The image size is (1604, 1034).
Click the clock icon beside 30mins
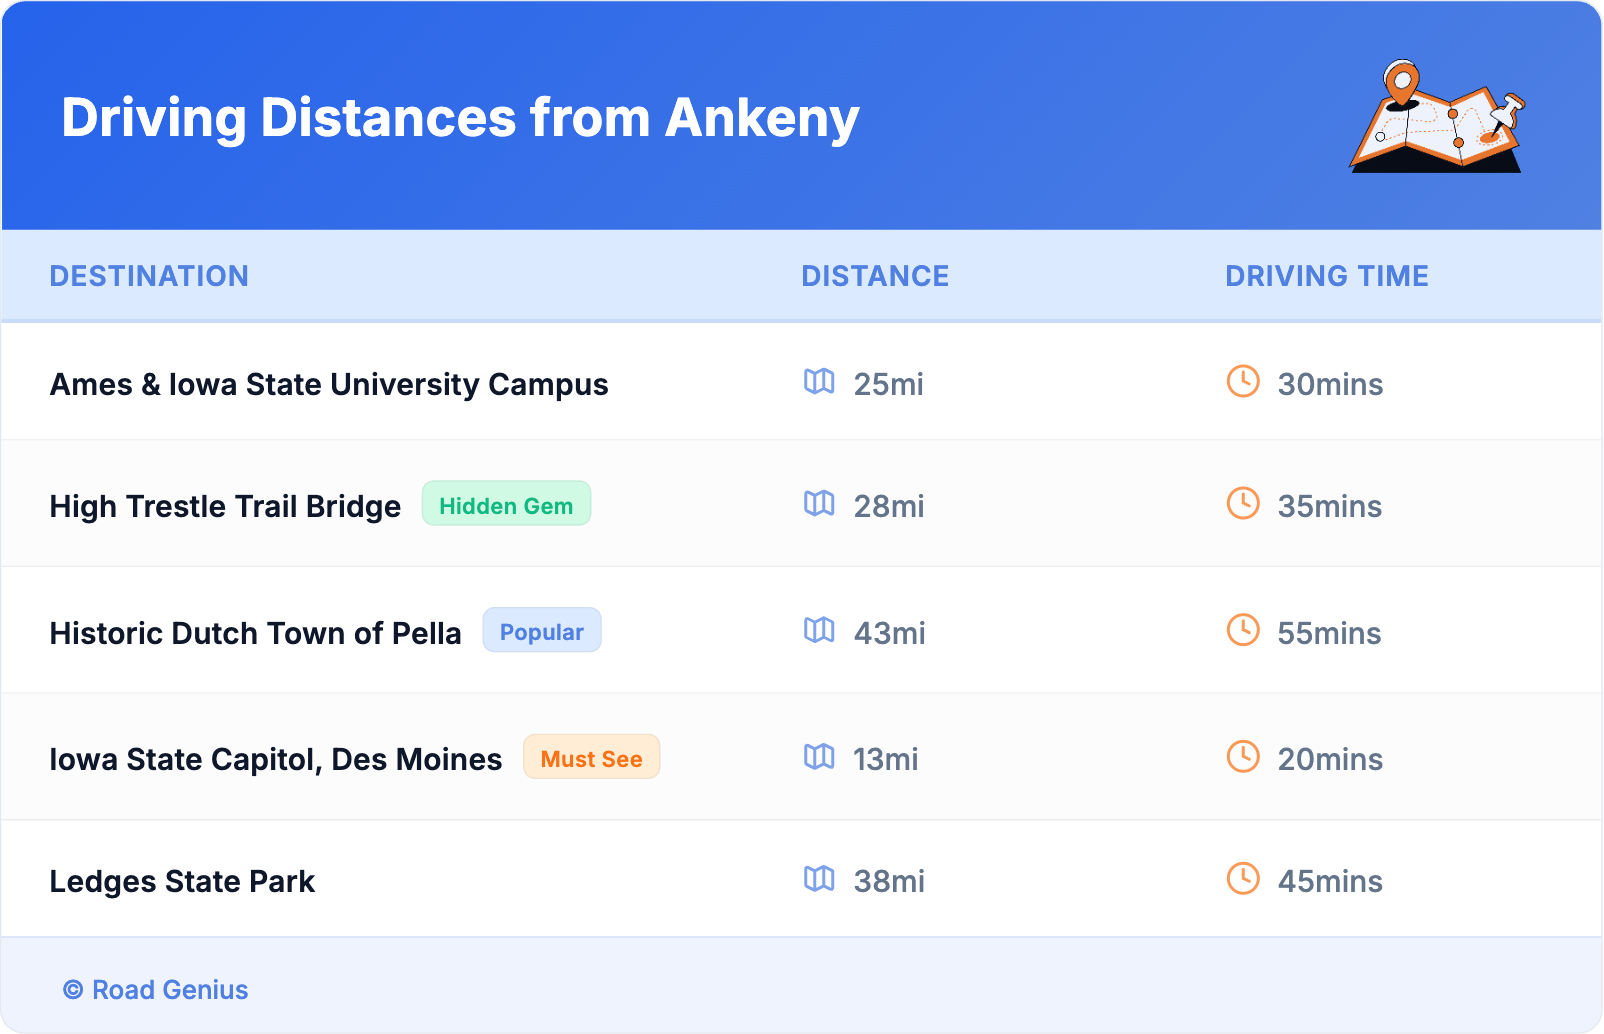(1243, 381)
